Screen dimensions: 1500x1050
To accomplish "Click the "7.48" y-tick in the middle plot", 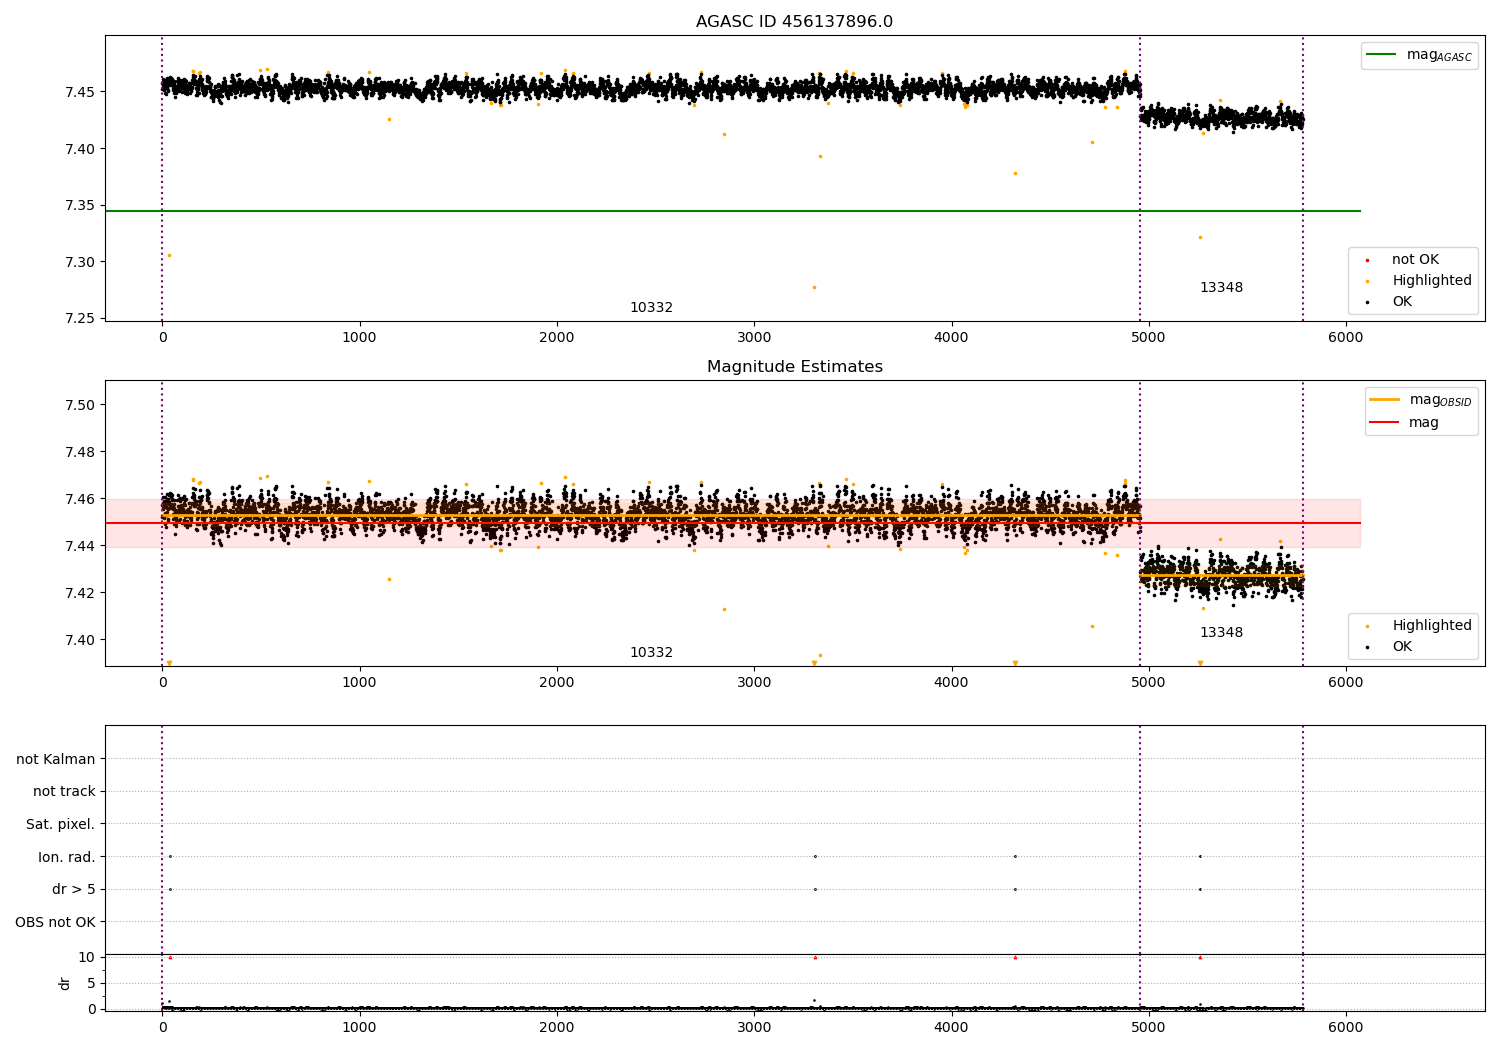I will click(x=80, y=453).
